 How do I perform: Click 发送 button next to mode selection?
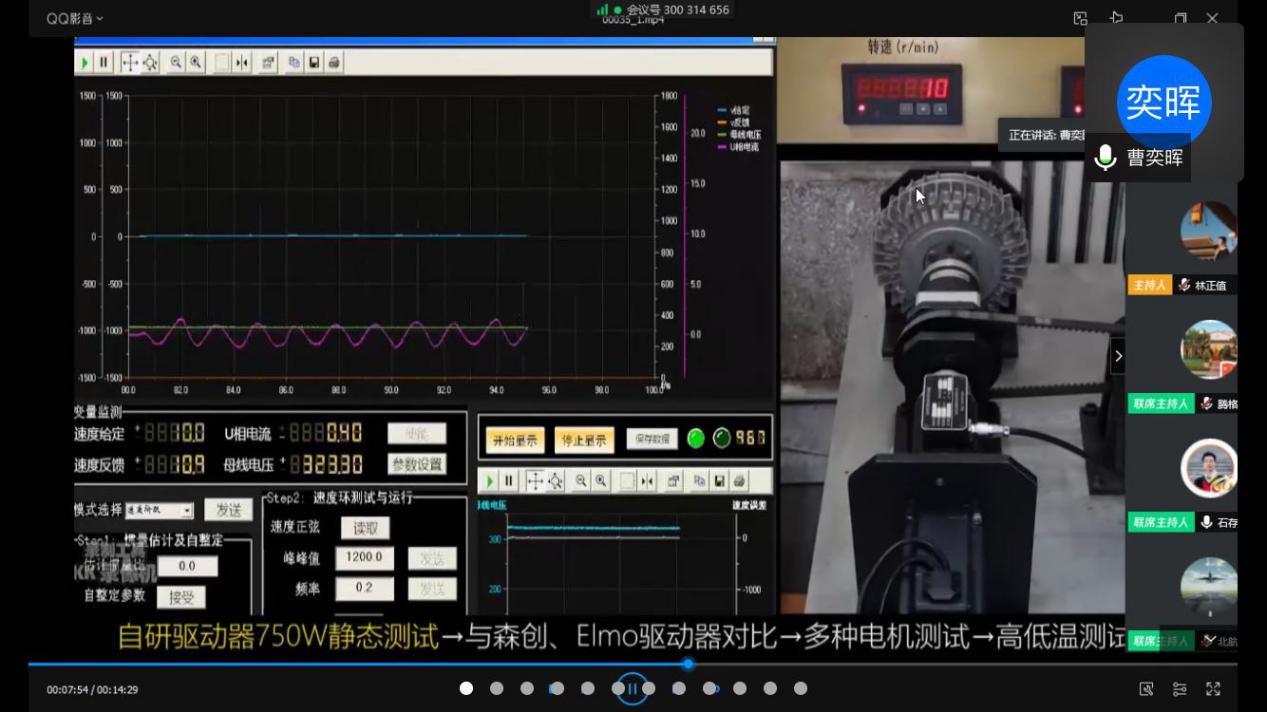click(228, 510)
